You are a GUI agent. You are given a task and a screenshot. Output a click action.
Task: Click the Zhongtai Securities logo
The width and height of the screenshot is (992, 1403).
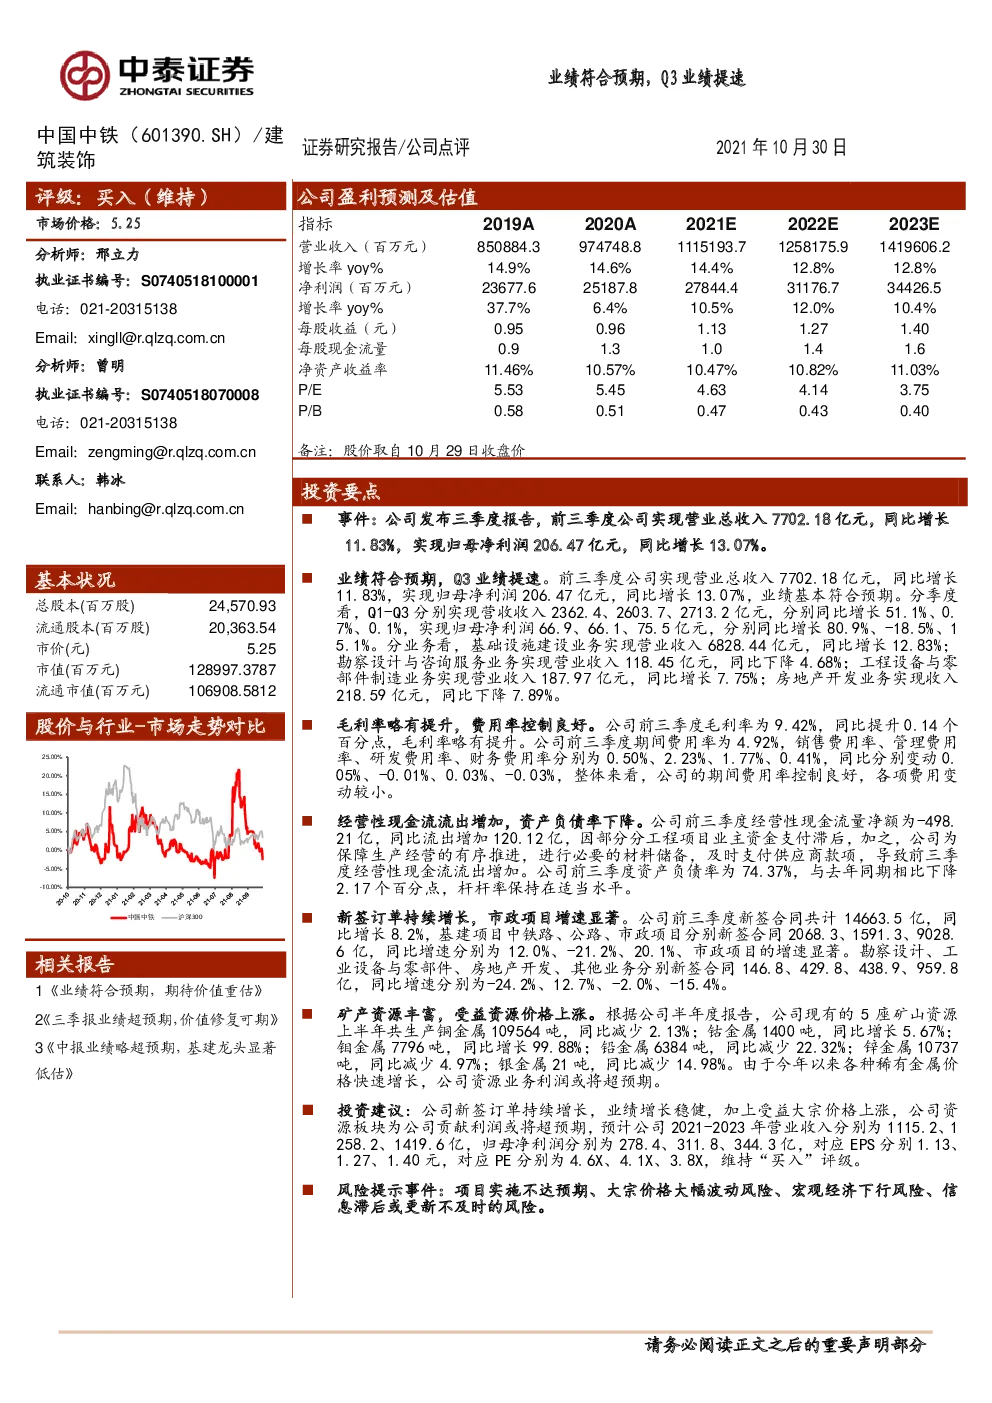157,75
